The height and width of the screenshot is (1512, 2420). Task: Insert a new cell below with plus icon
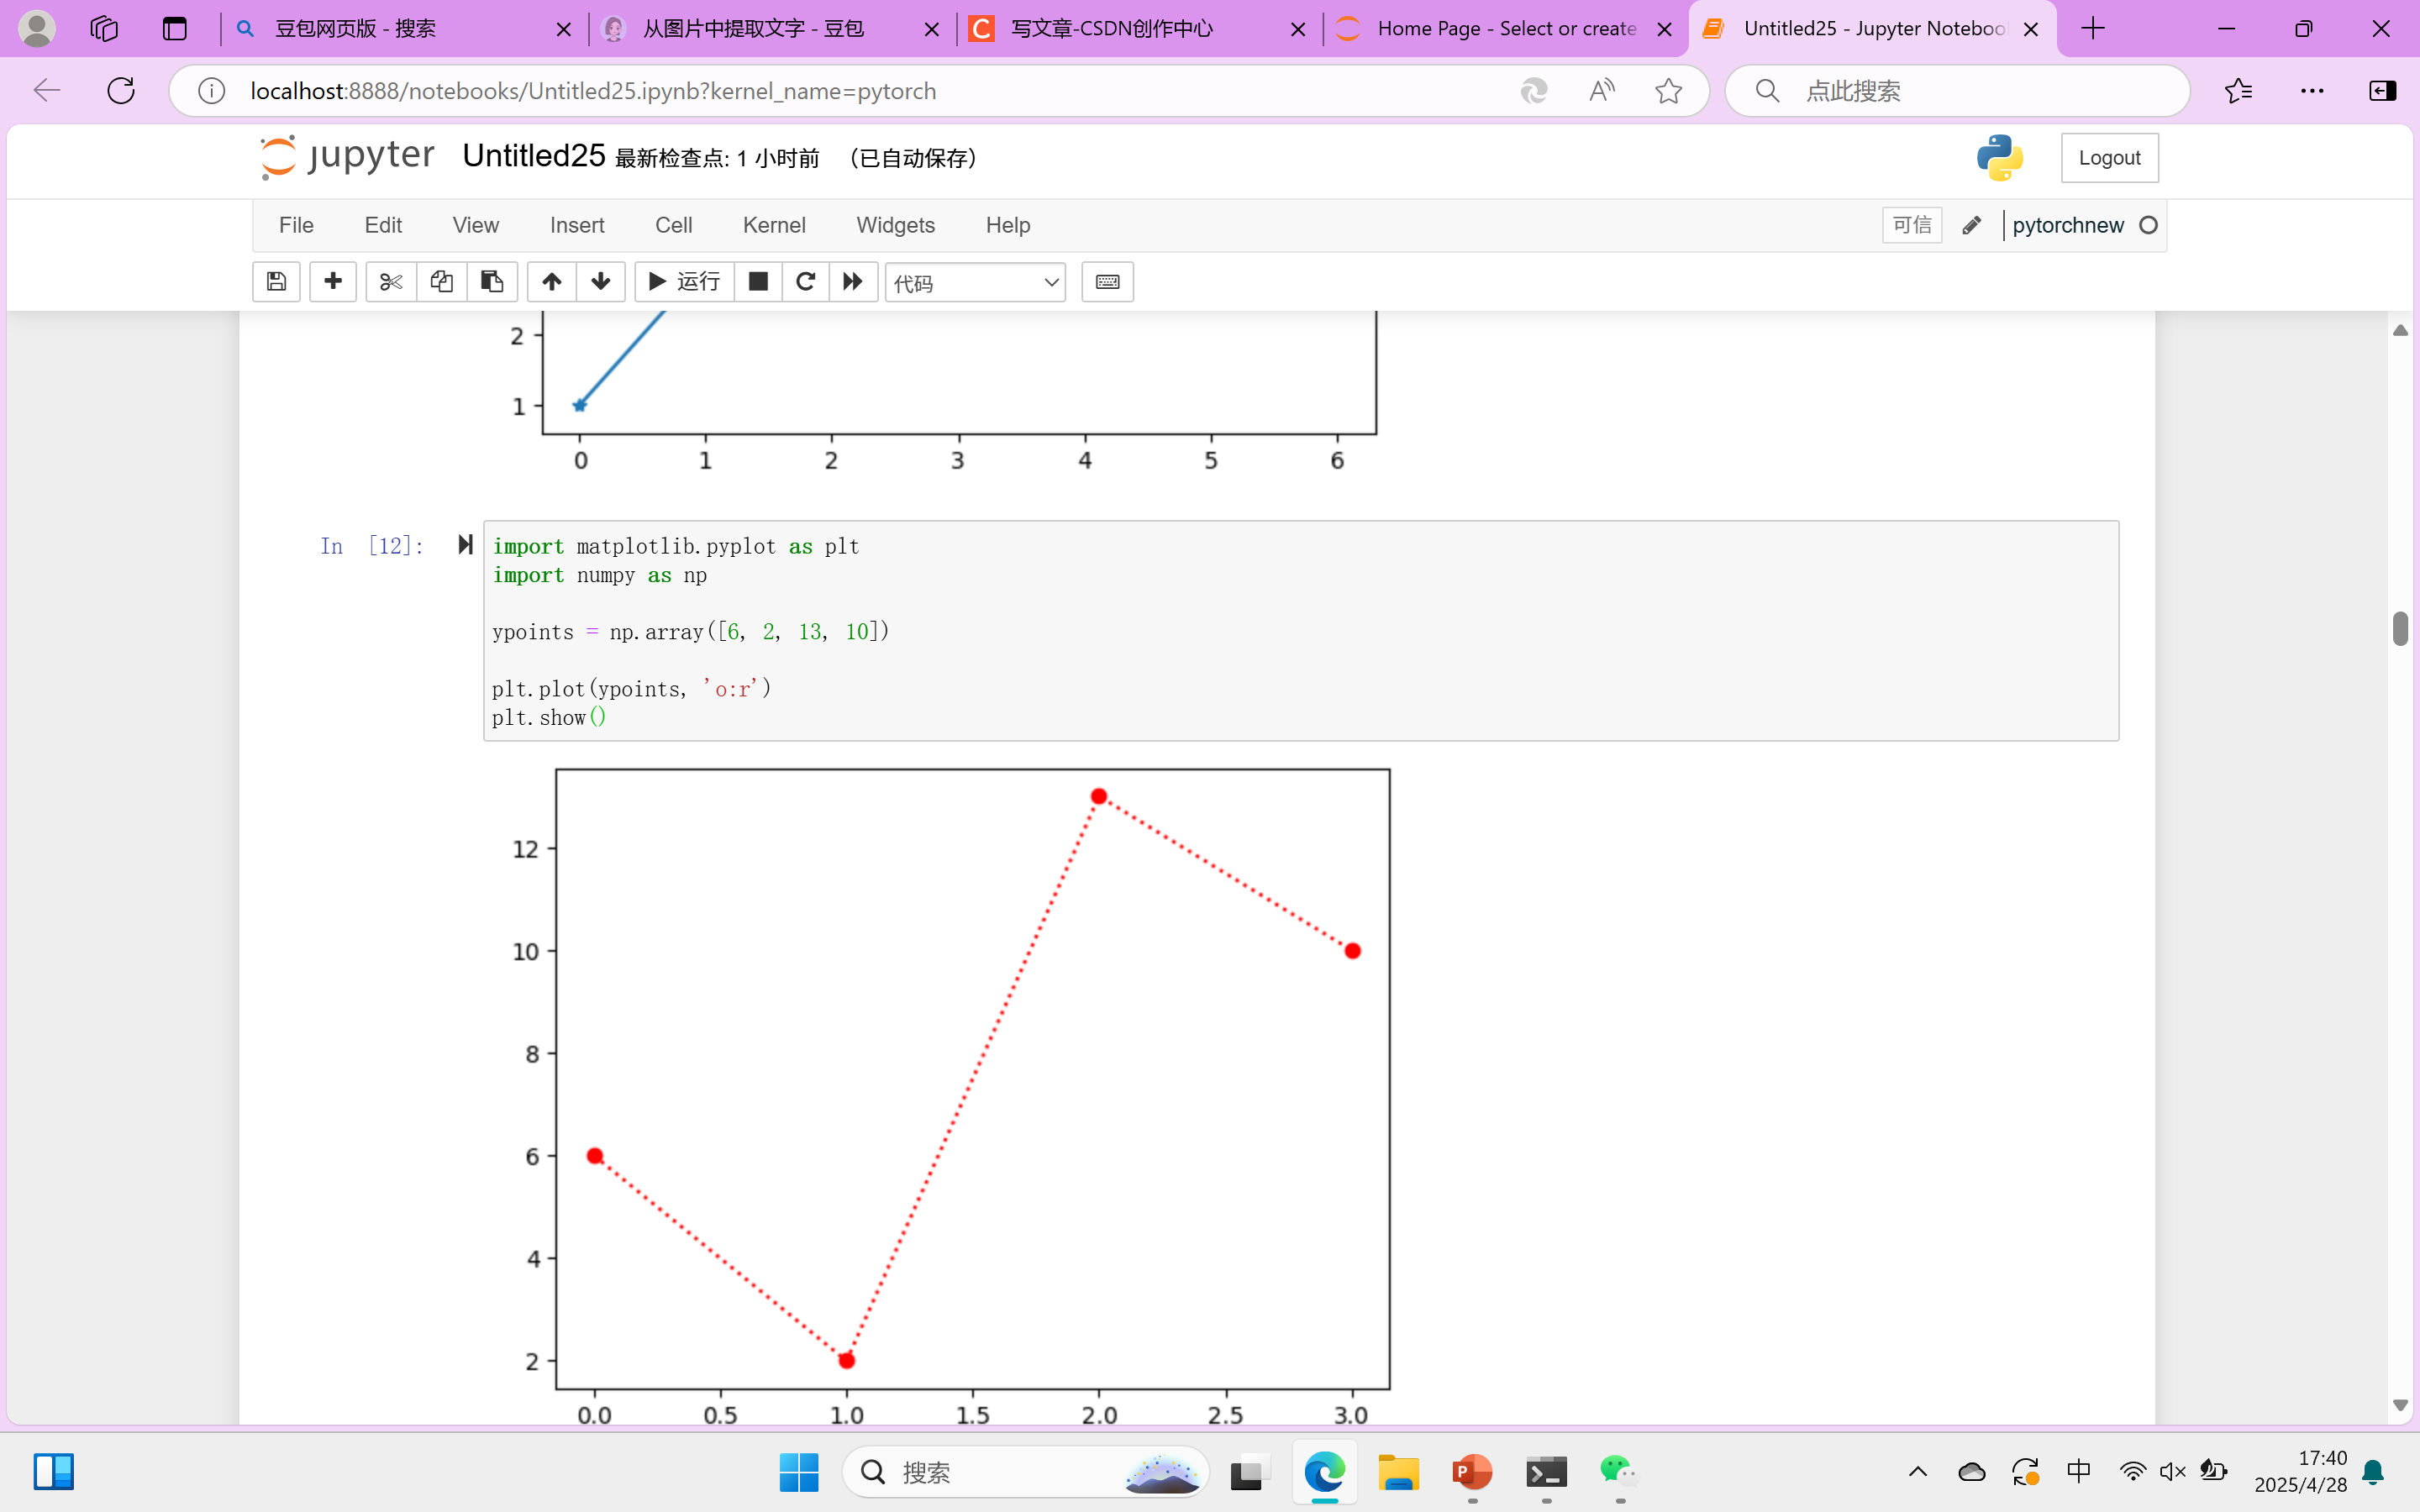333,282
